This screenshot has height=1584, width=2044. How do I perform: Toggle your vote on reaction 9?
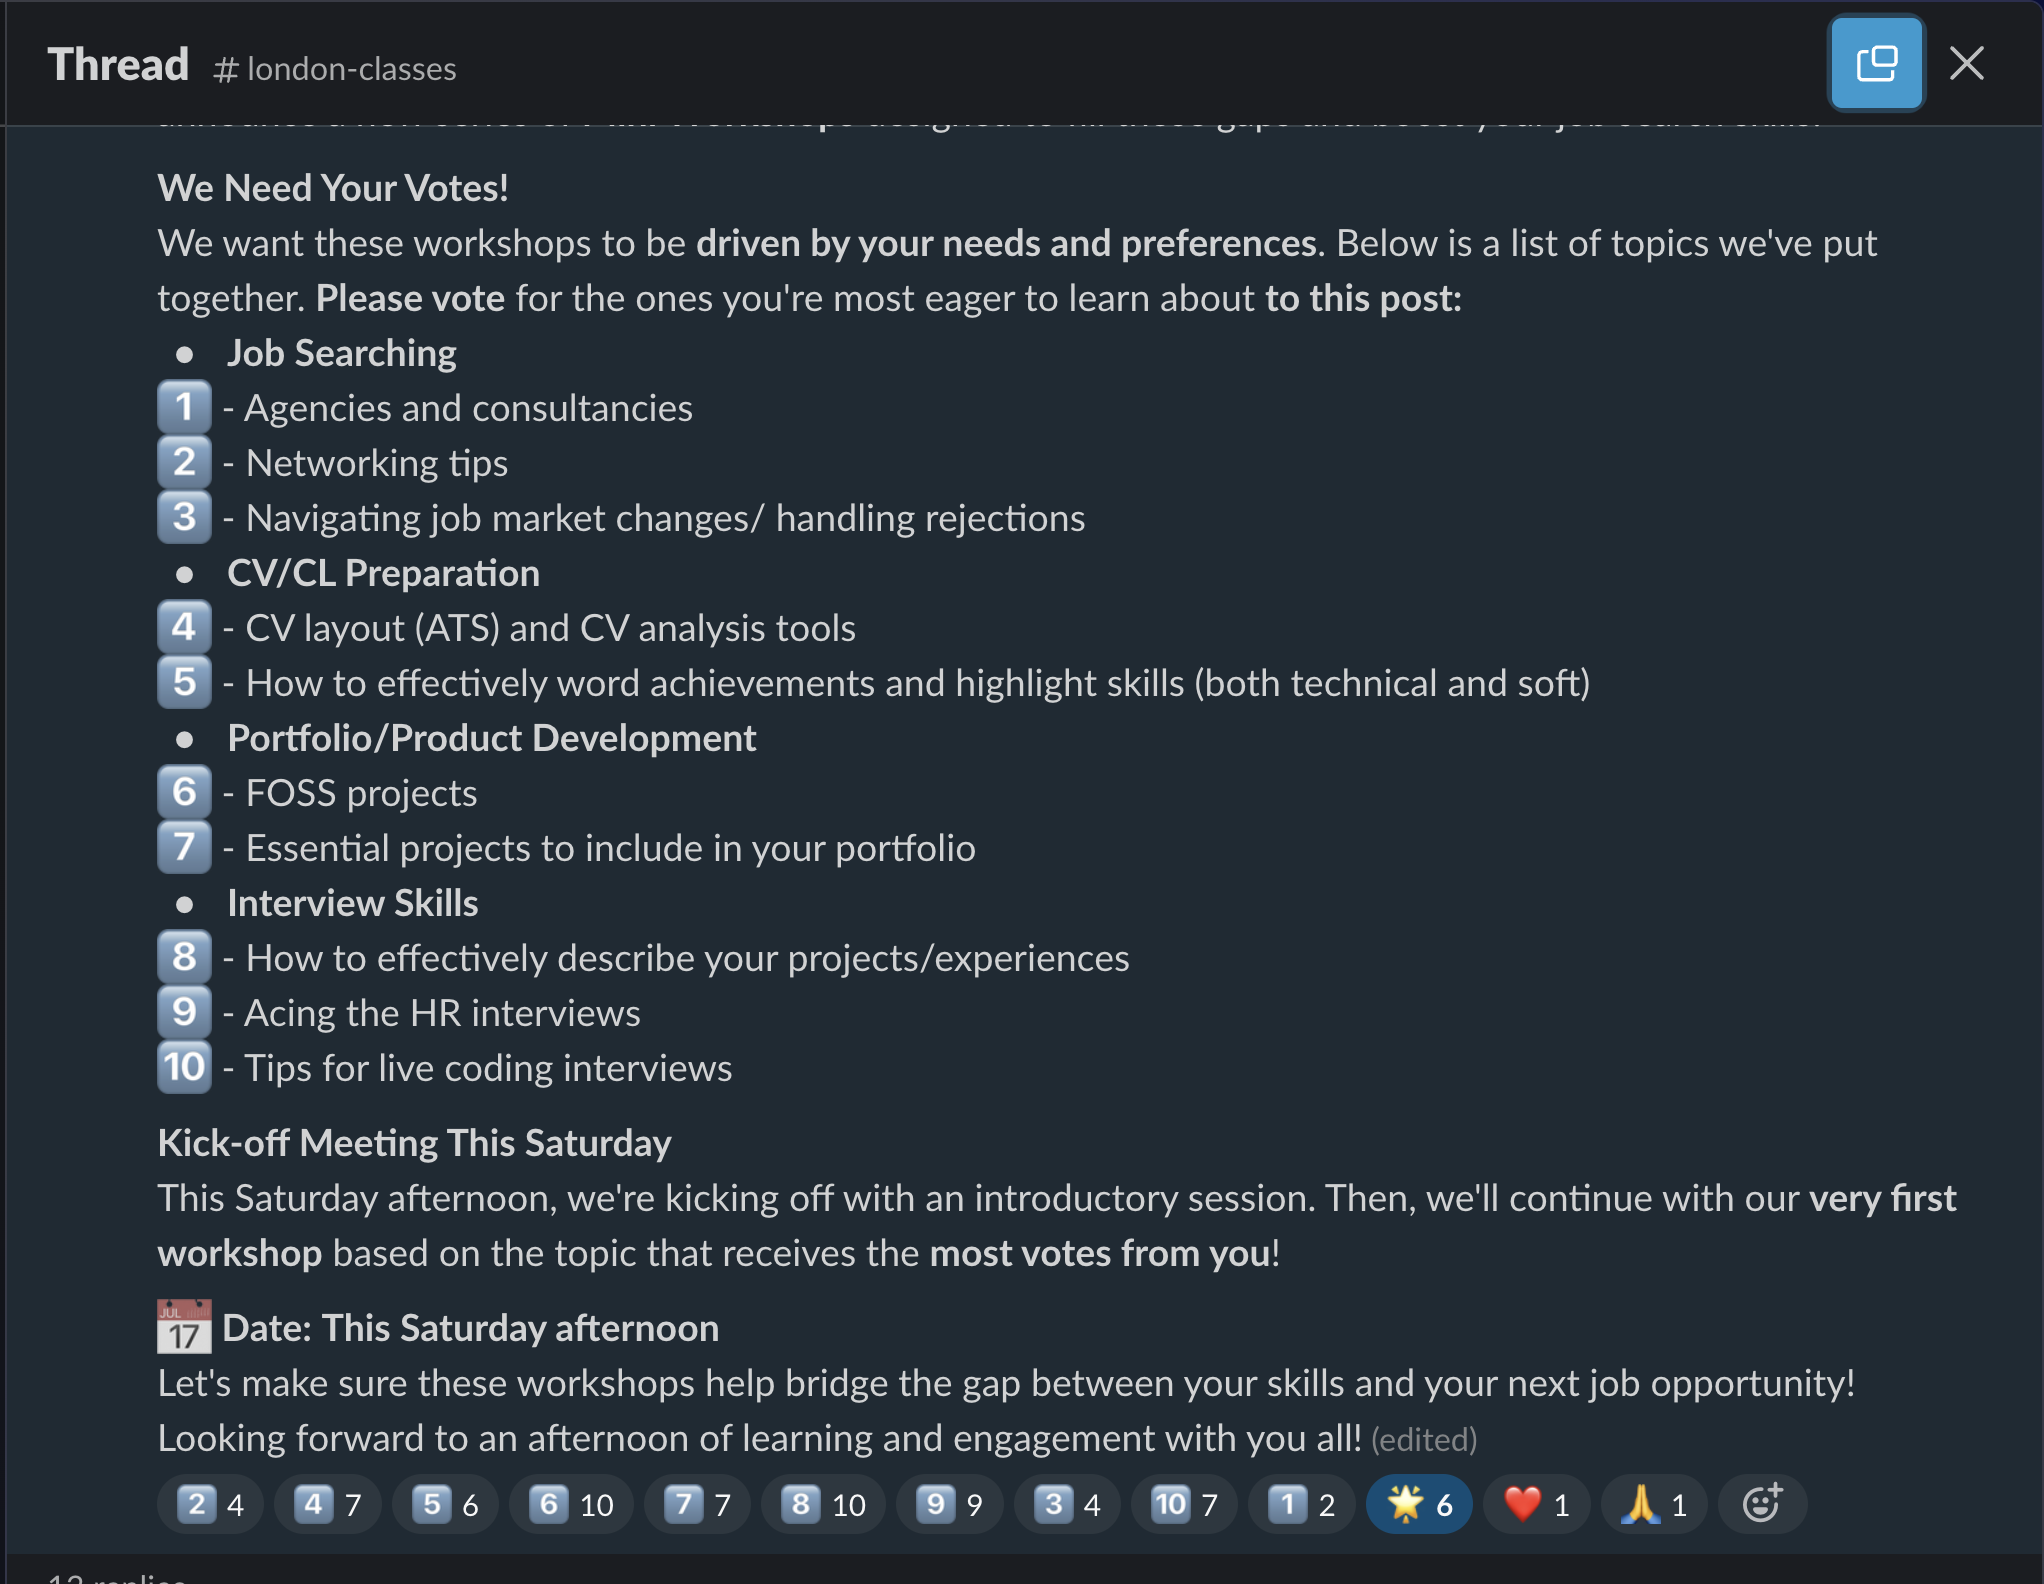coord(949,1503)
